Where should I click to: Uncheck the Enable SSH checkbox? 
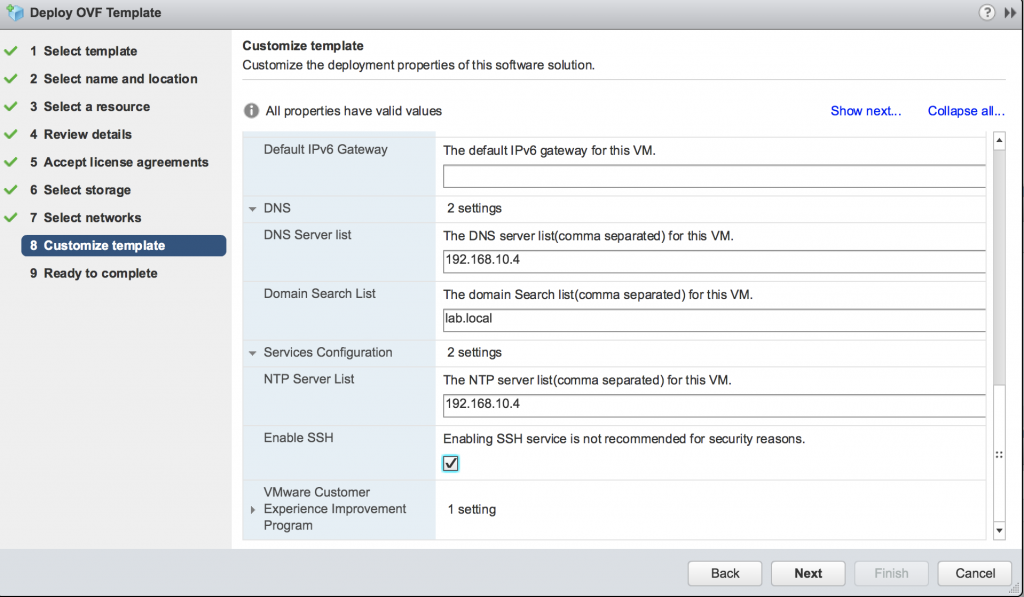coord(451,464)
